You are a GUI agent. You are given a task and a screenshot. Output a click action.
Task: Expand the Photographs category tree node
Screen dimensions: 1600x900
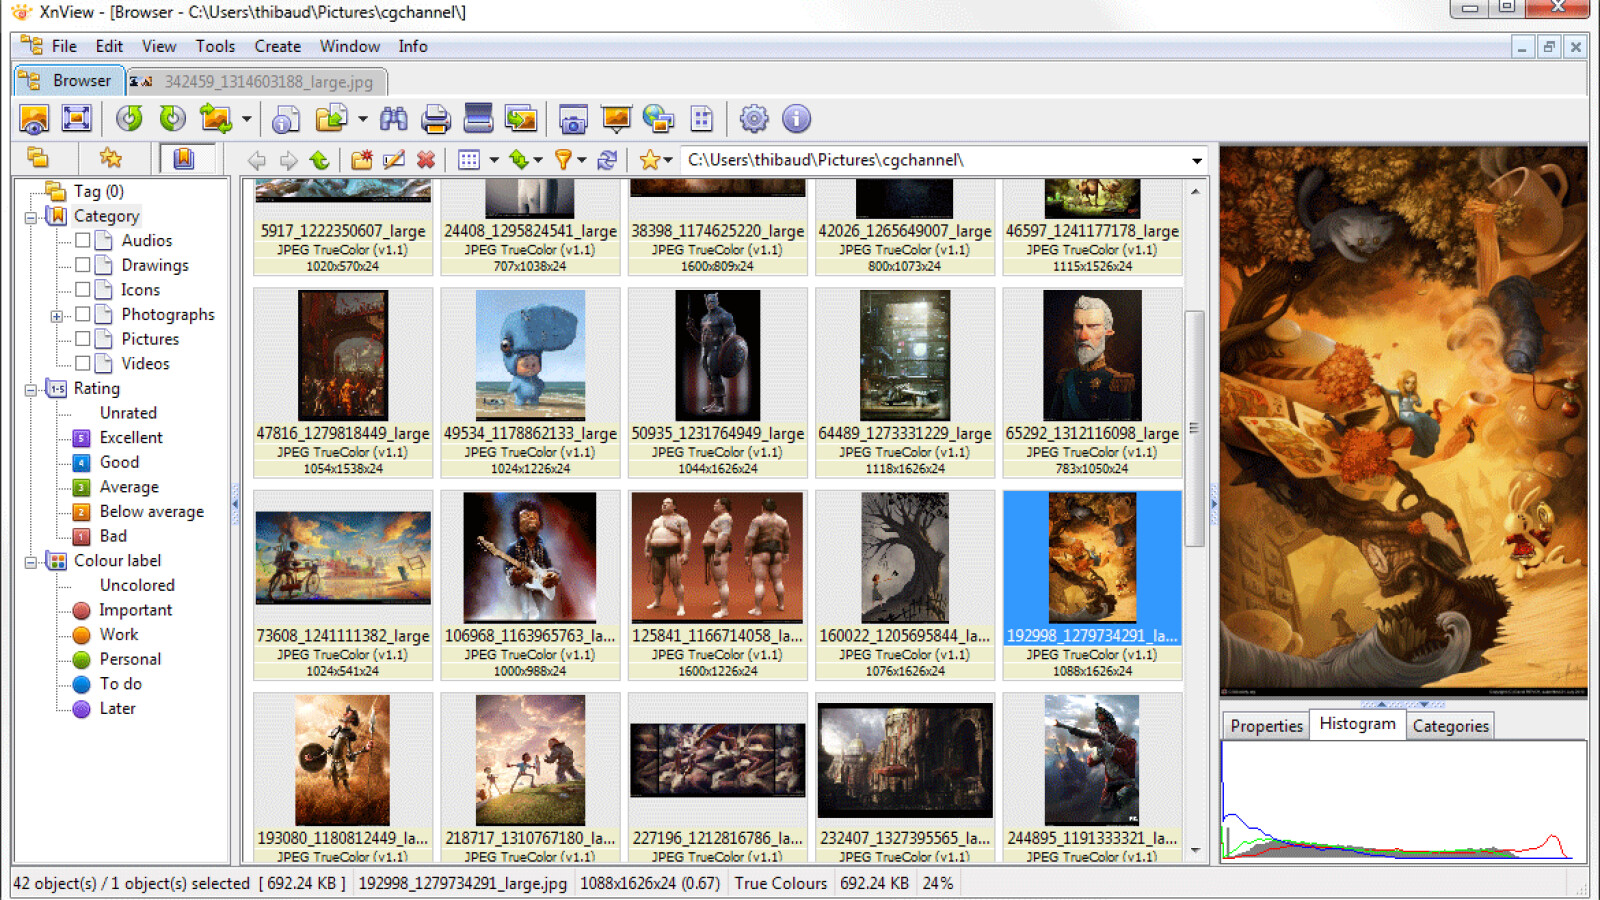coord(57,314)
